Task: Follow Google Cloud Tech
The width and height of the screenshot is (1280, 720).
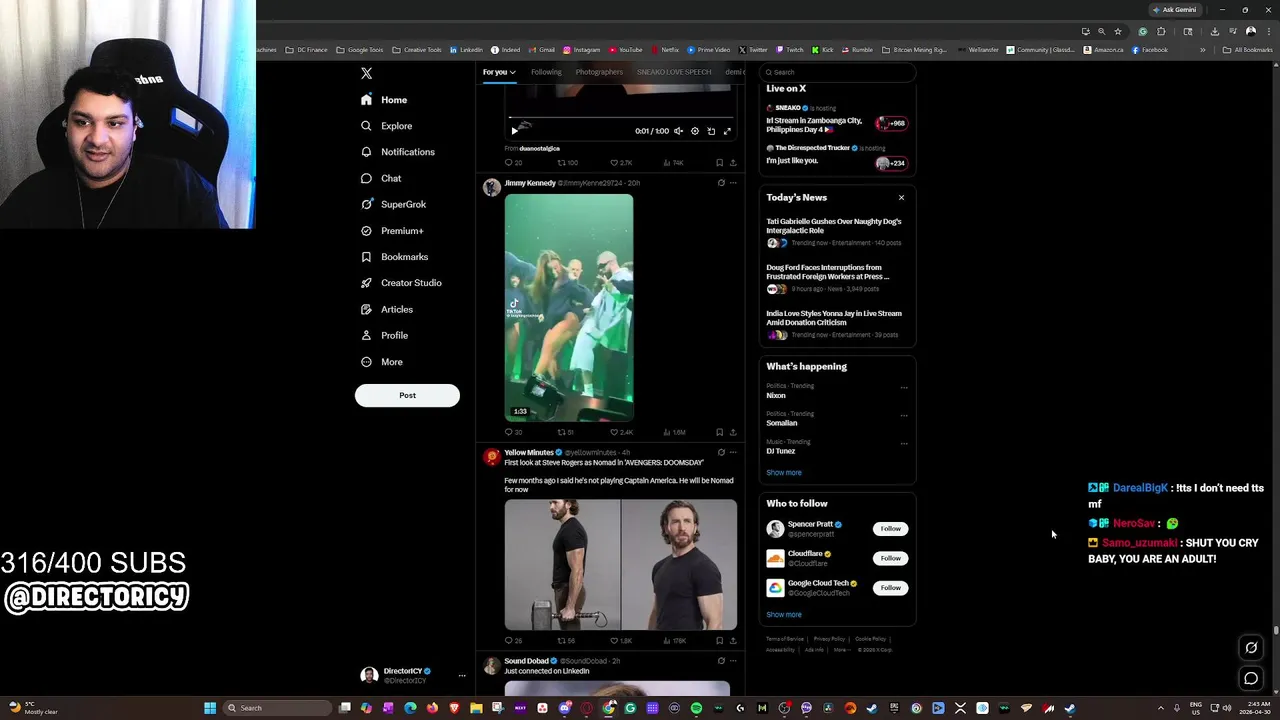Action: 890,588
